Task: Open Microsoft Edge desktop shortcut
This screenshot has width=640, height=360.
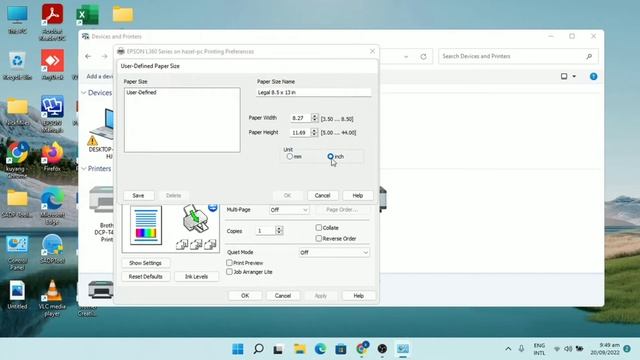Action: click(52, 207)
